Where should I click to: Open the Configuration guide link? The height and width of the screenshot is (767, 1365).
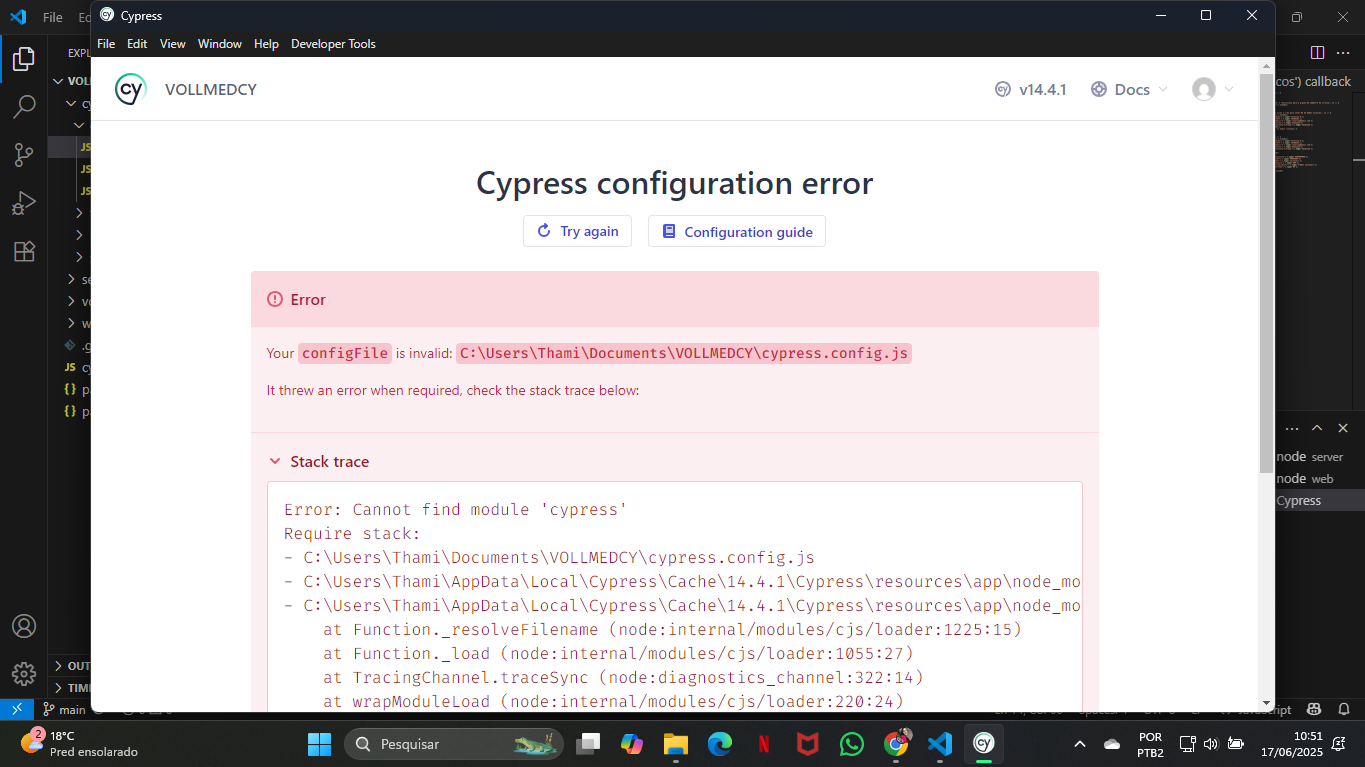tap(737, 231)
